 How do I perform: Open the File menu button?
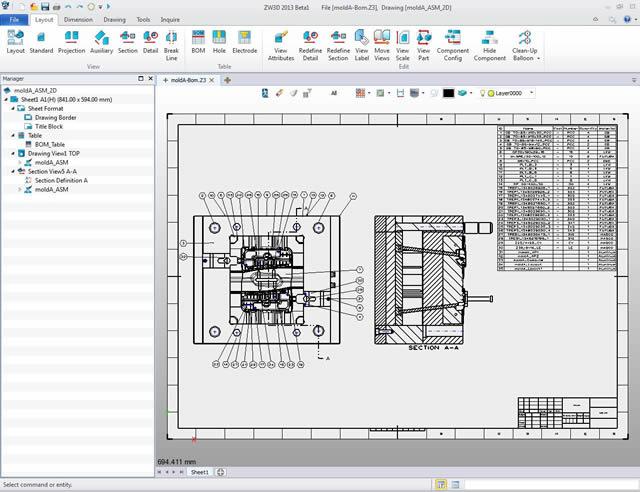coord(15,19)
